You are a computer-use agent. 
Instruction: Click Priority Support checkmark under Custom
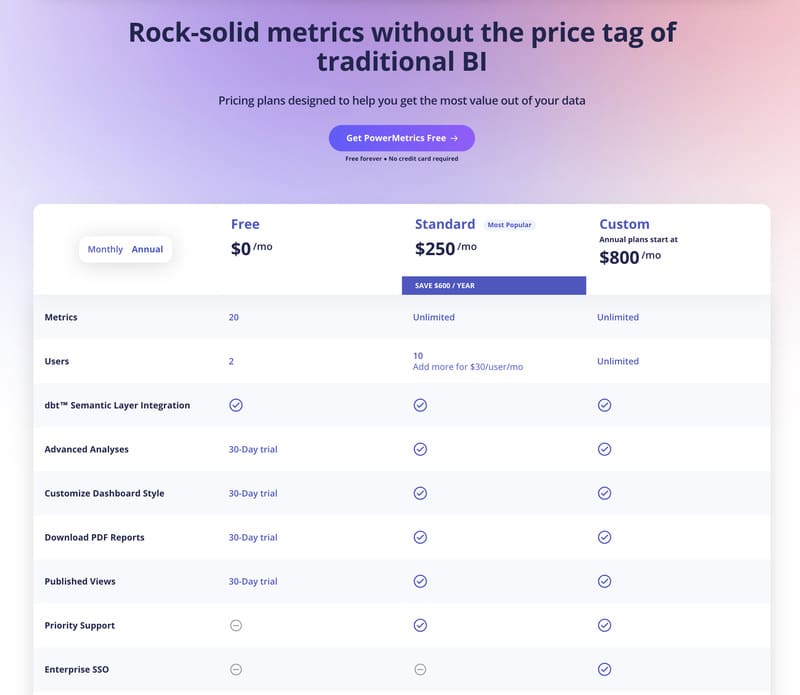pyautogui.click(x=604, y=626)
